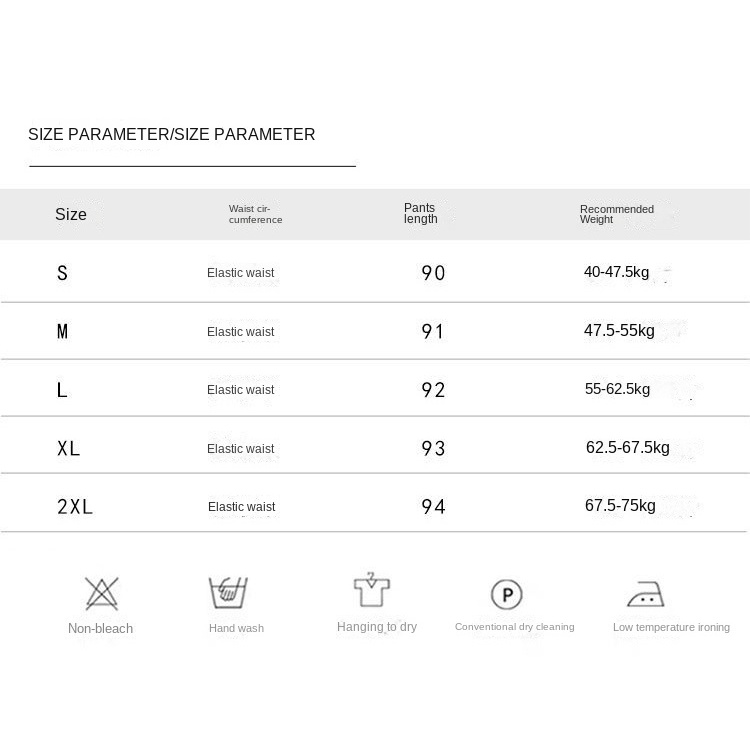Click the Hand wash basin icon
The height and width of the screenshot is (750, 750).
[228, 593]
